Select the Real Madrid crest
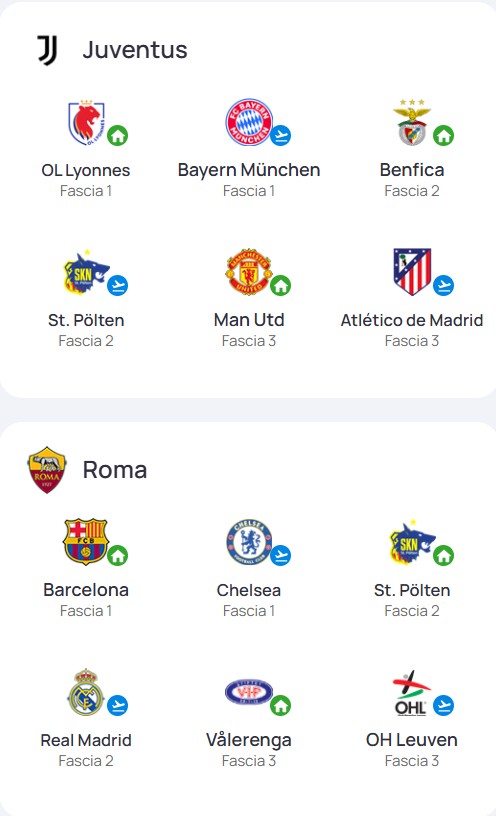Viewport: 496px width, 816px height. (x=85, y=692)
